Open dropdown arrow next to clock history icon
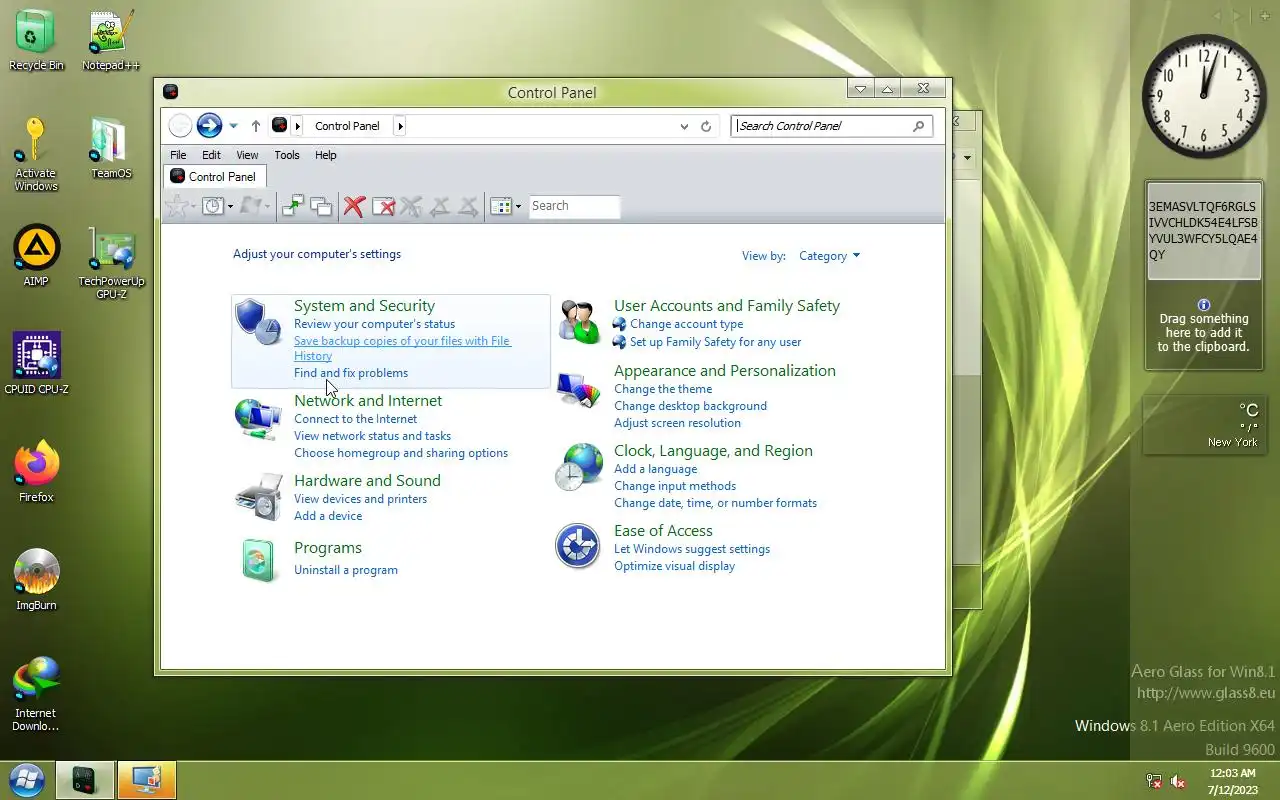The image size is (1280, 800). [230, 207]
